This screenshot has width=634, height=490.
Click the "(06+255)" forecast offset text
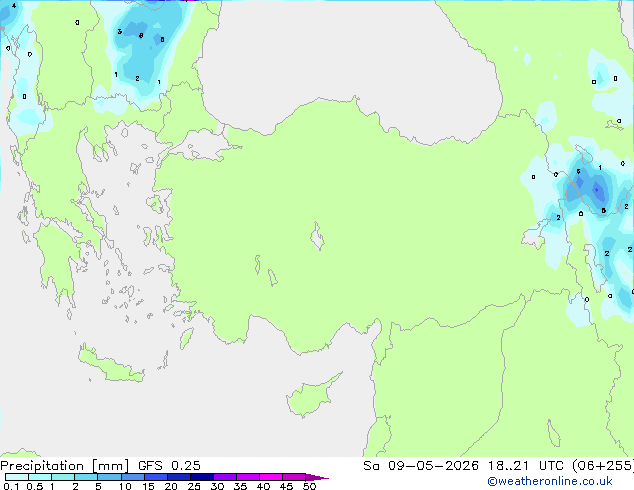[x=603, y=466]
